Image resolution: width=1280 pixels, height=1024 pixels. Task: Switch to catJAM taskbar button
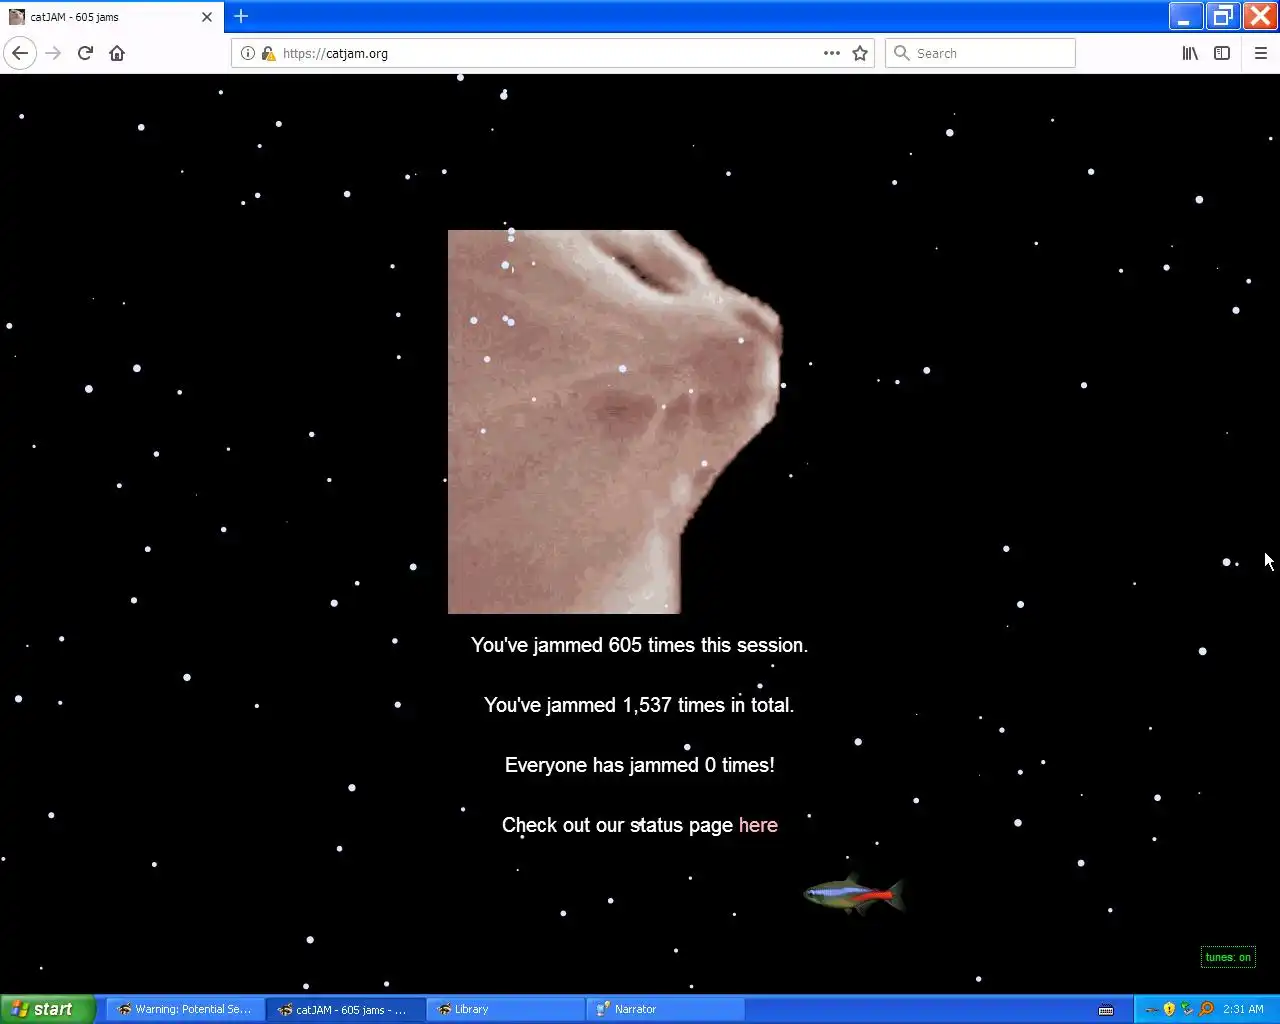pos(346,1009)
